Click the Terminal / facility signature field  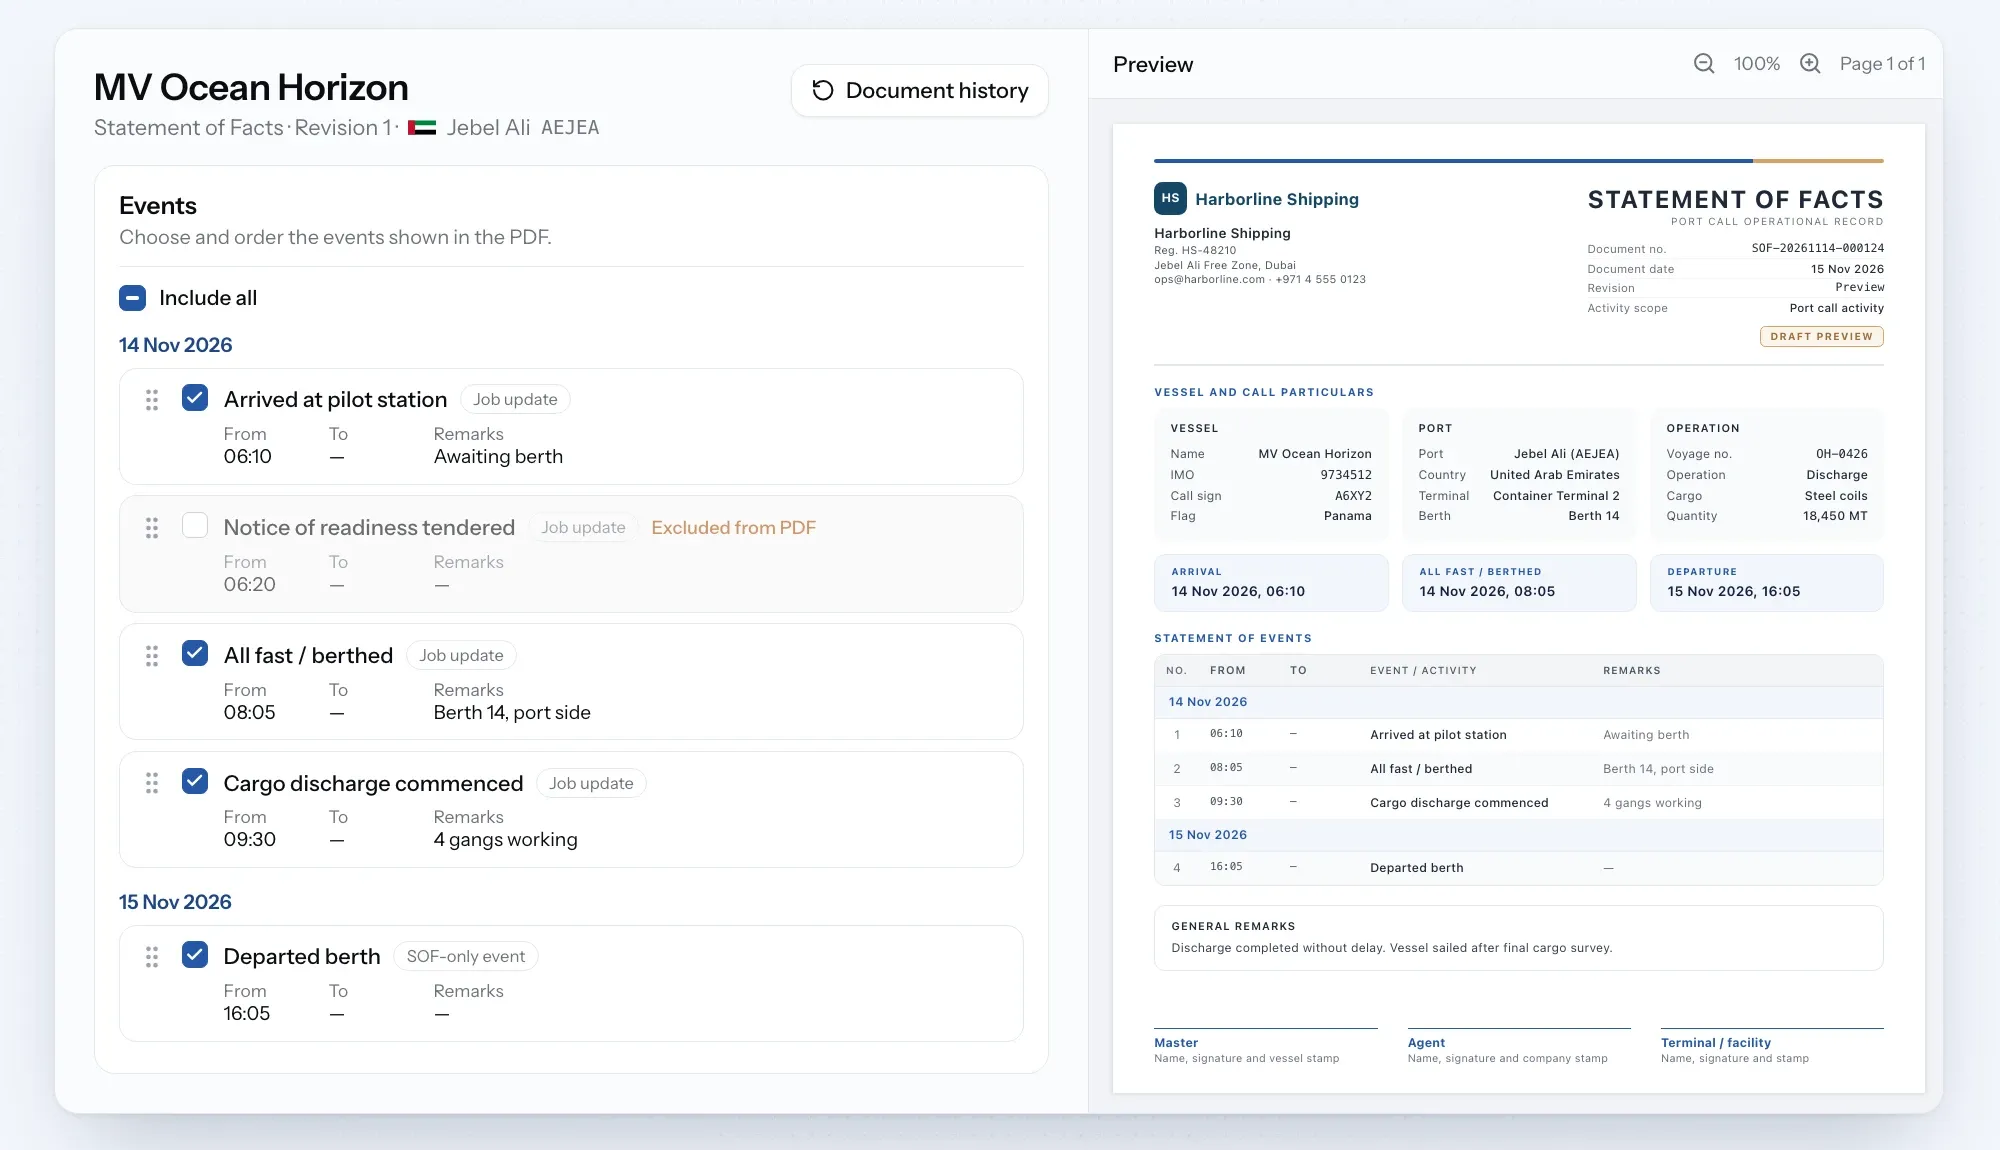pyautogui.click(x=1772, y=1047)
